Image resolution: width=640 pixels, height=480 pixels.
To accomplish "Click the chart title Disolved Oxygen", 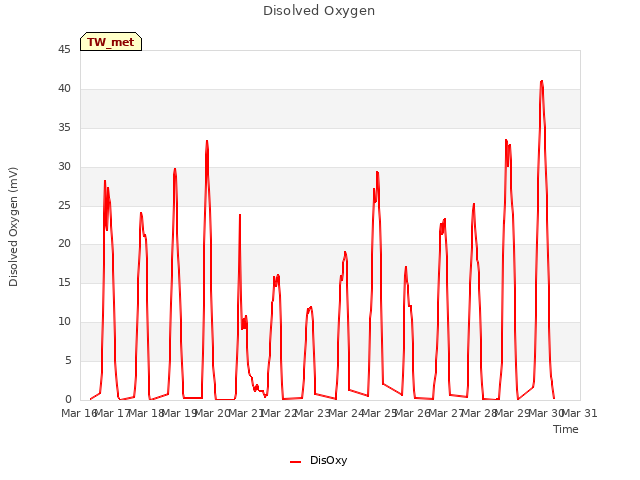I will coord(319,11).
